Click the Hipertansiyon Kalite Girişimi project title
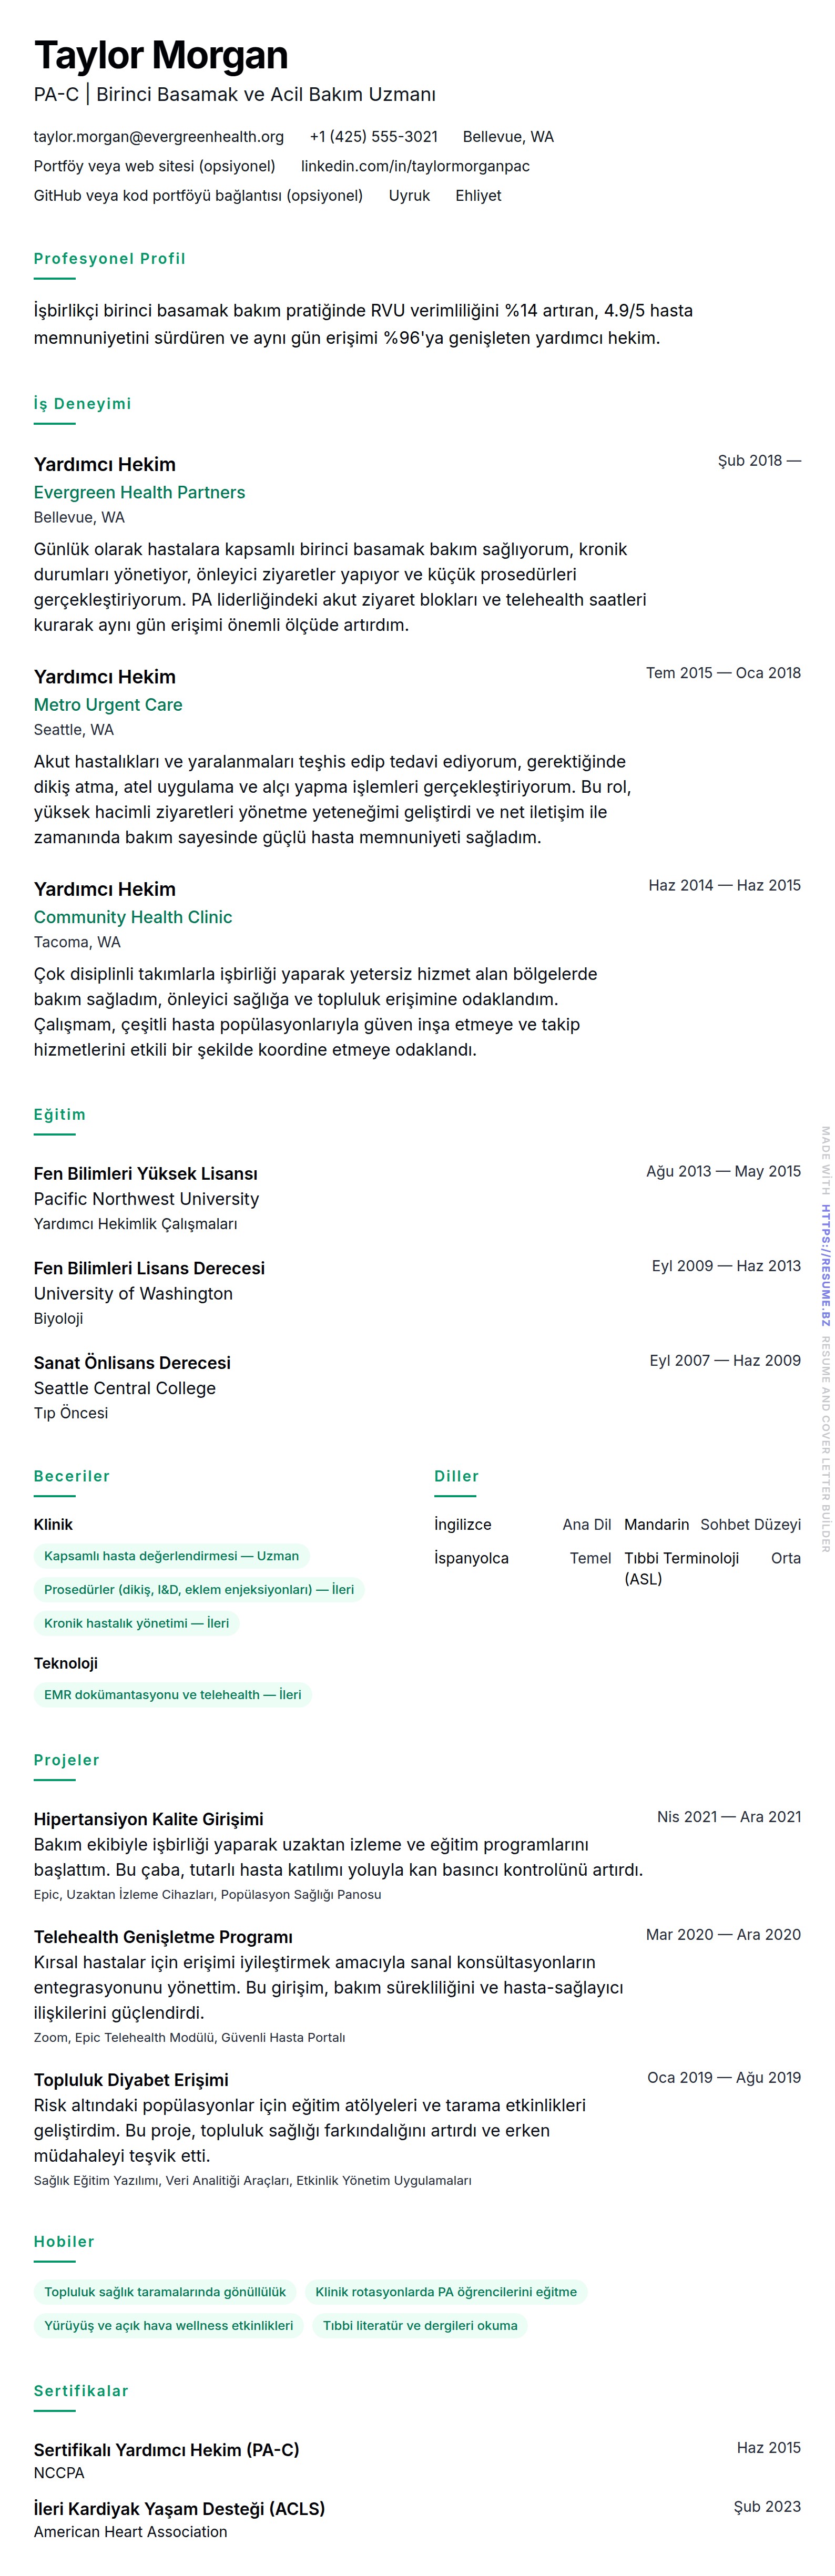 [x=148, y=1819]
